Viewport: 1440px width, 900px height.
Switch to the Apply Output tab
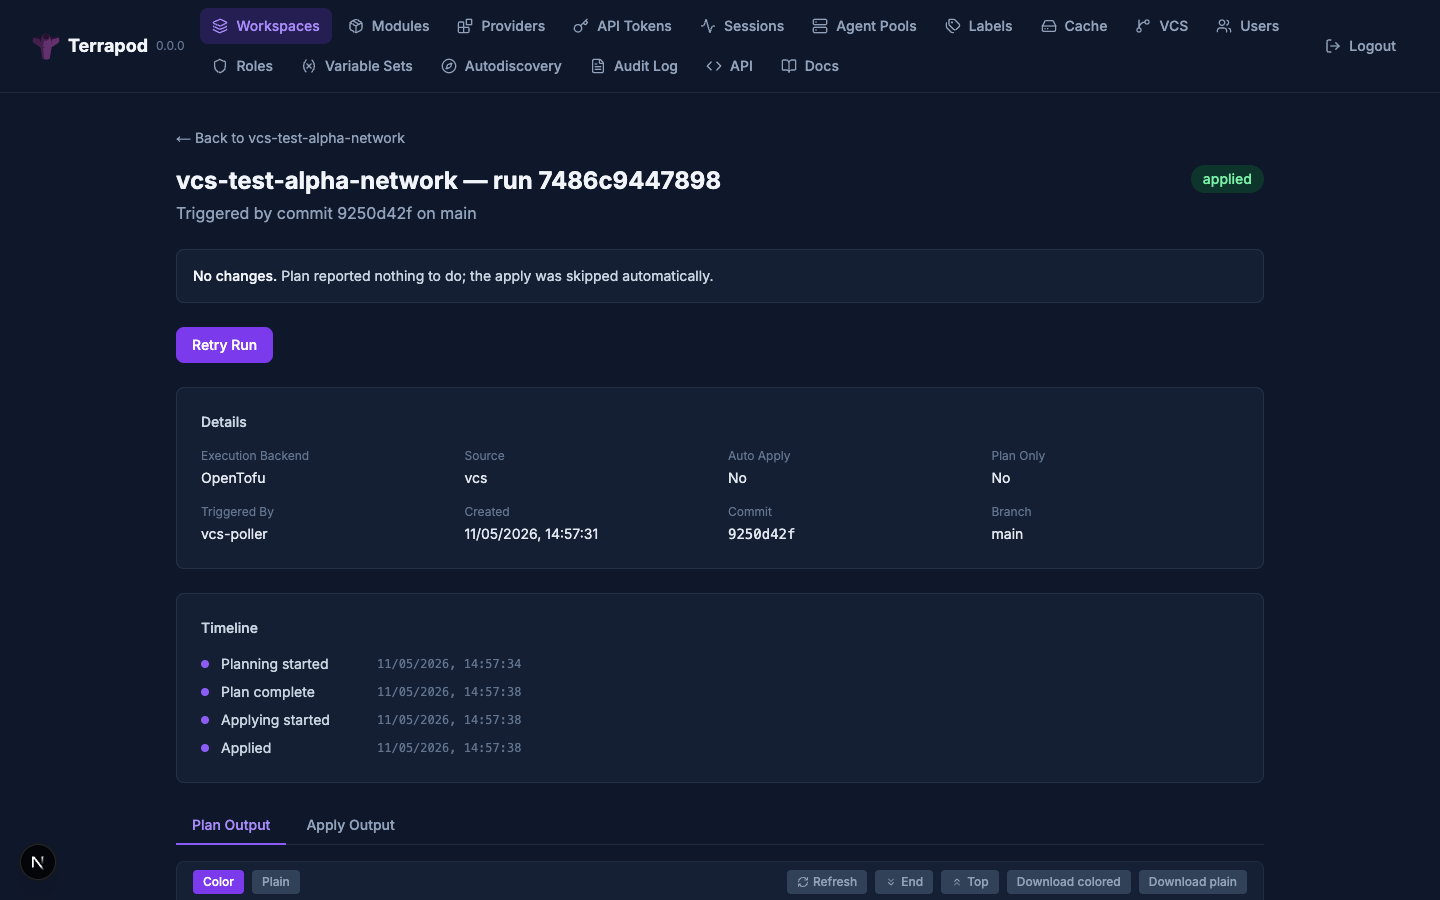pos(350,825)
